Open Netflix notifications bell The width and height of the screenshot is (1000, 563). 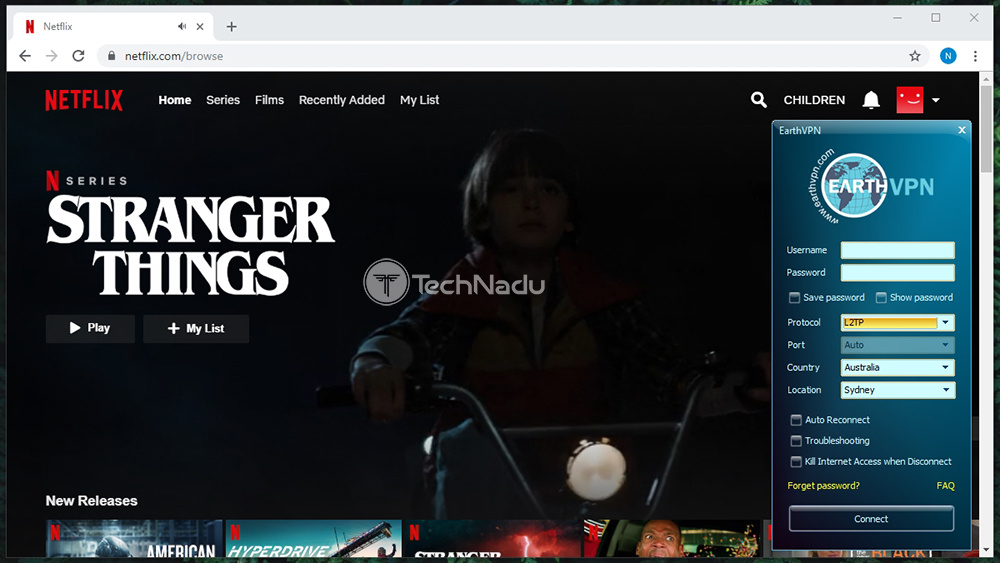[x=871, y=100]
